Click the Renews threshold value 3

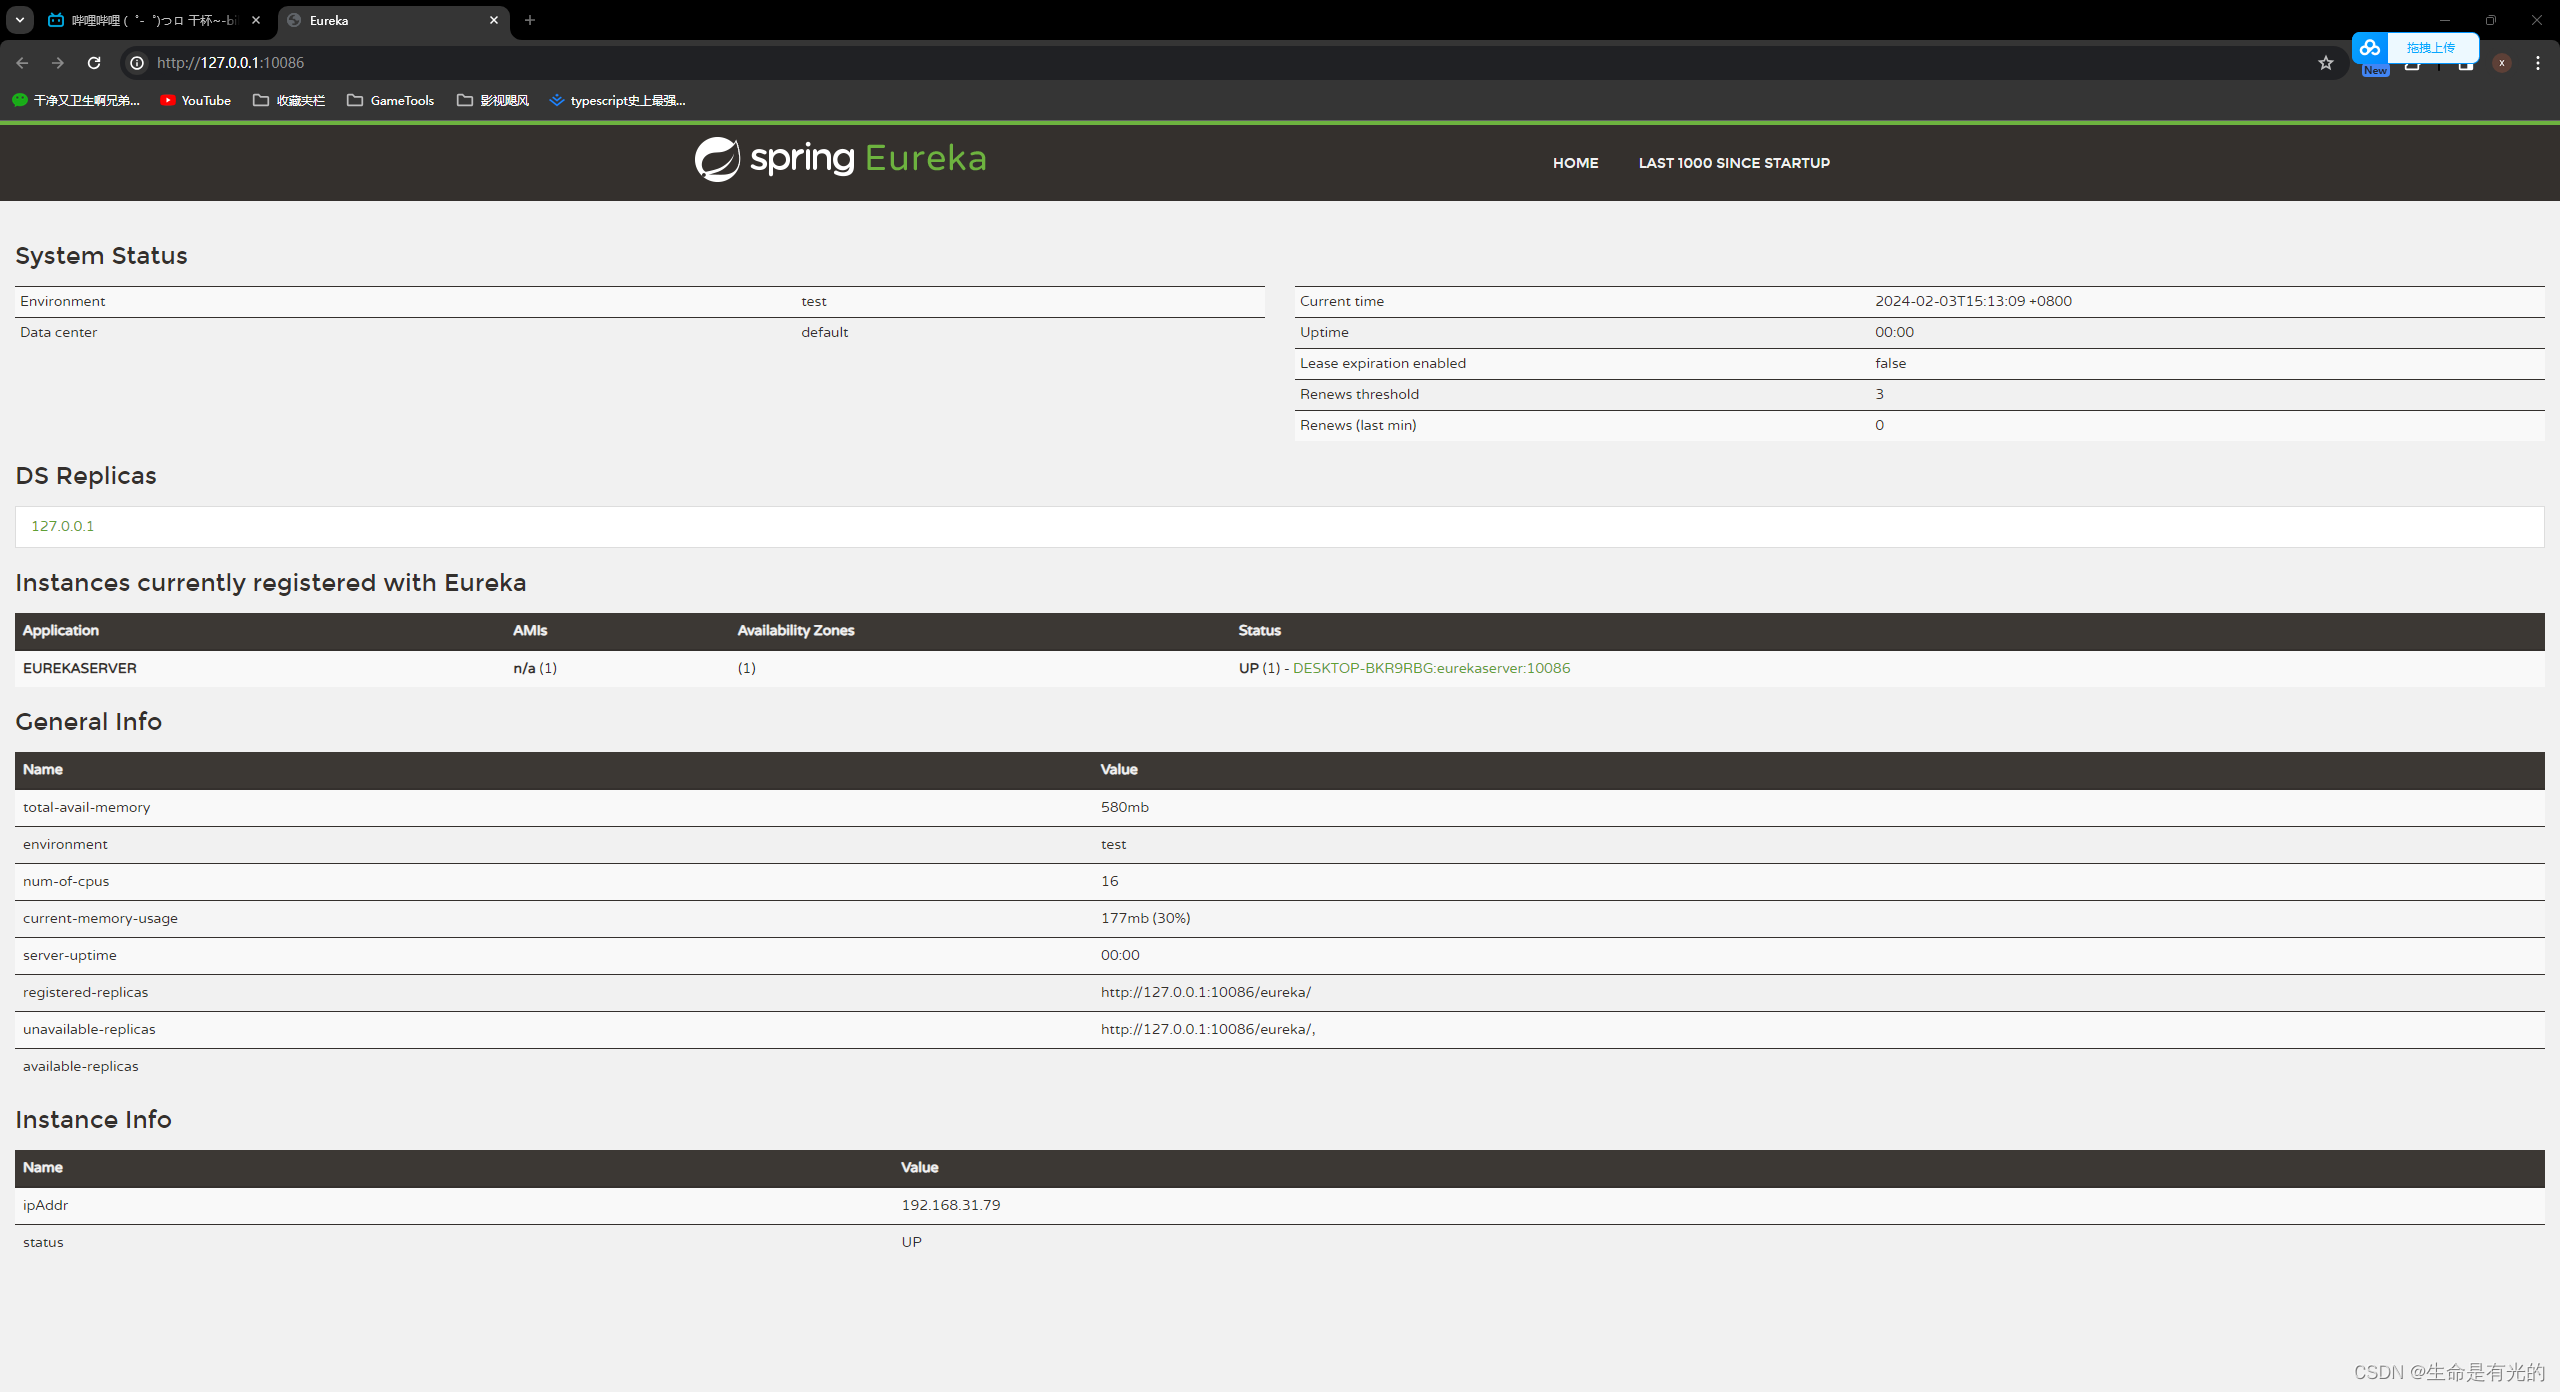pos(1879,394)
